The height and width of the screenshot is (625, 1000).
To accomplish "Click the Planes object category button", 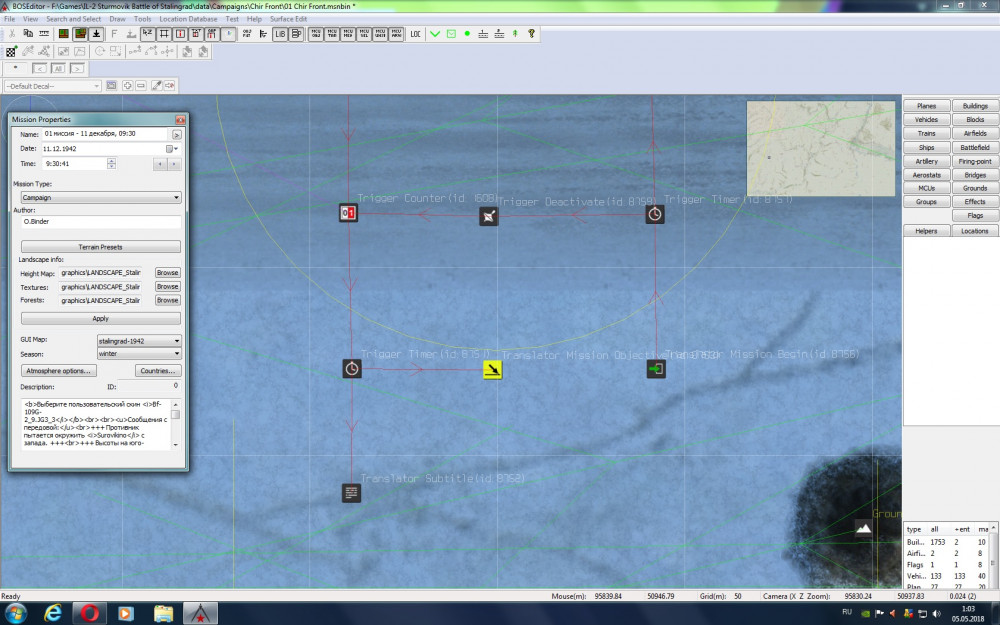I will 926,106.
